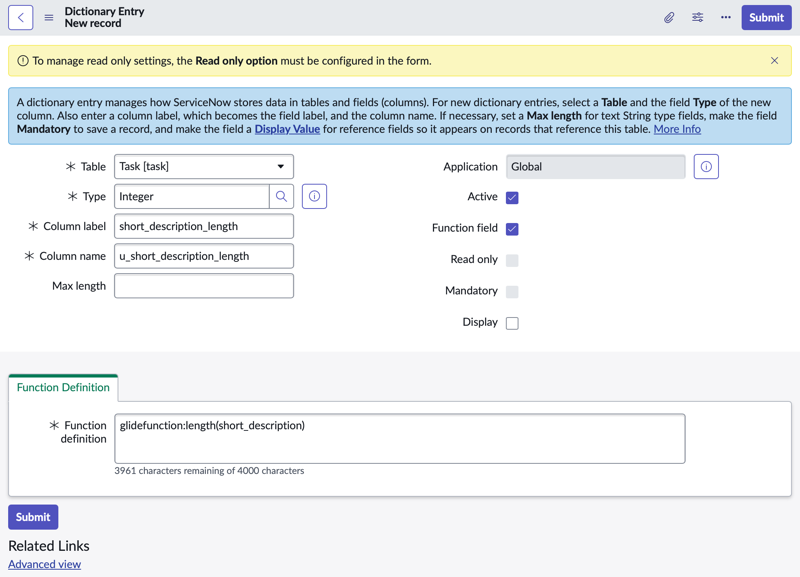
Task: Show info icon next to Type field
Action: [x=314, y=196]
